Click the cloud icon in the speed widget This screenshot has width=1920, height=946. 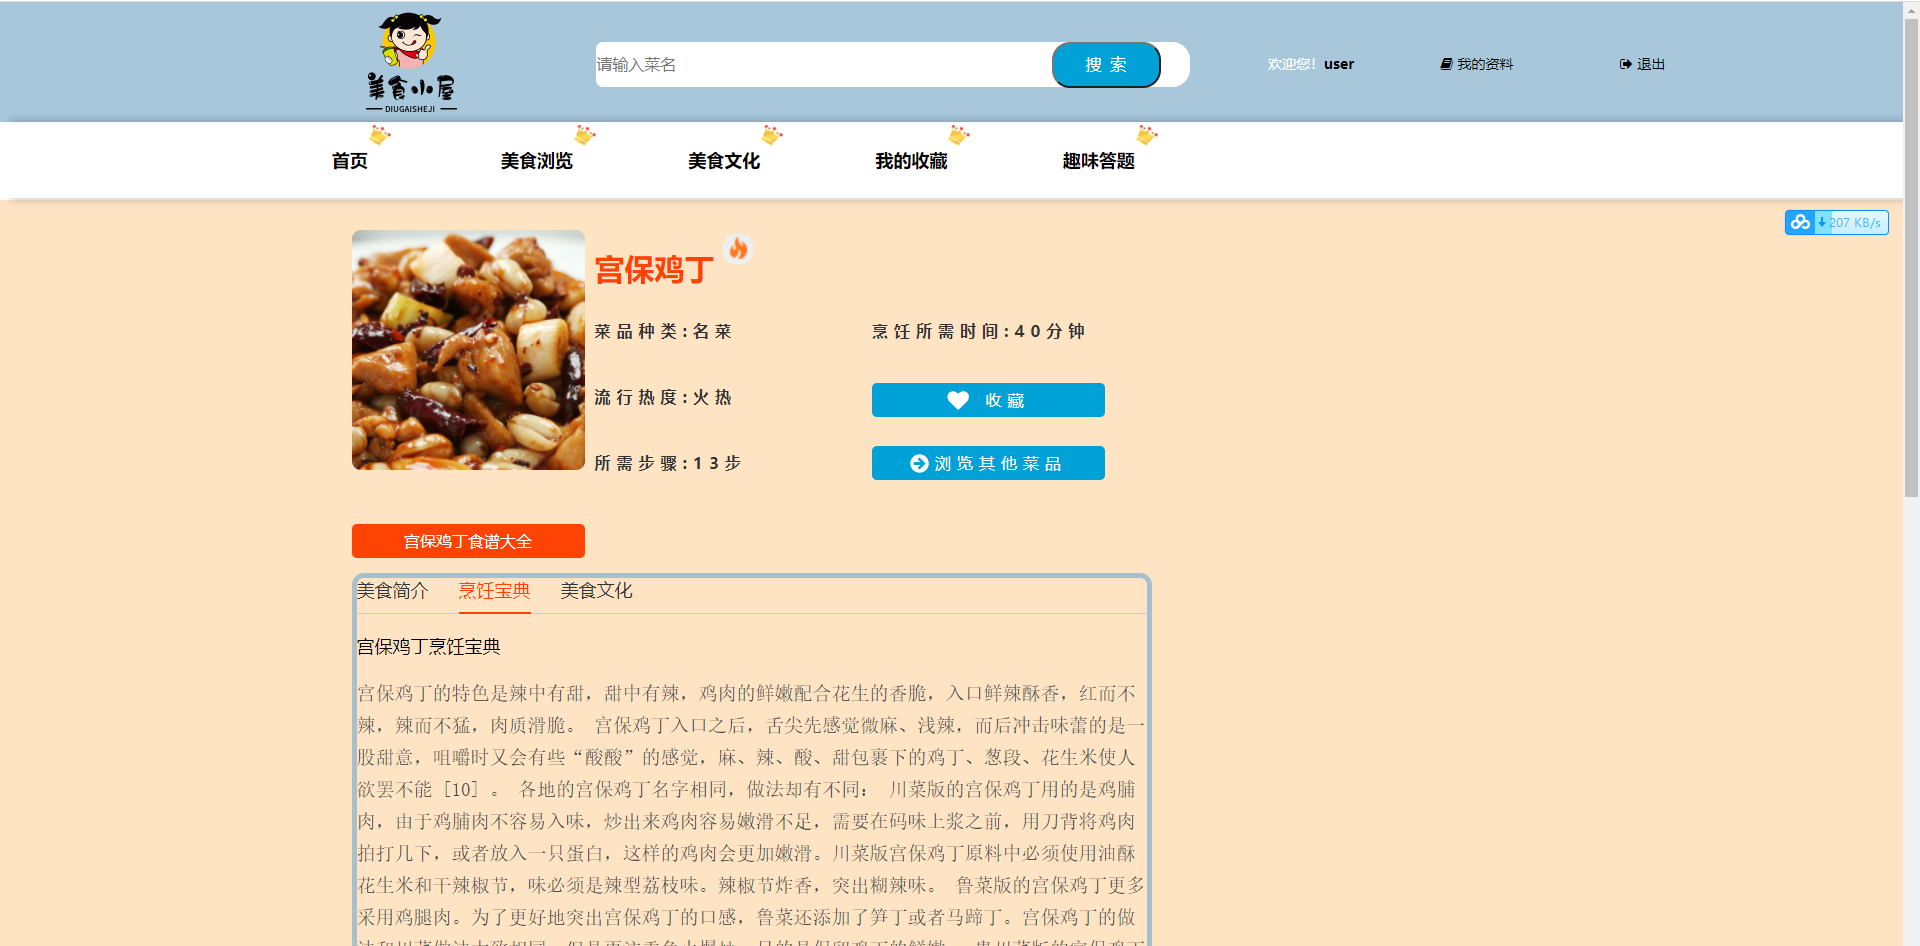coord(1802,222)
